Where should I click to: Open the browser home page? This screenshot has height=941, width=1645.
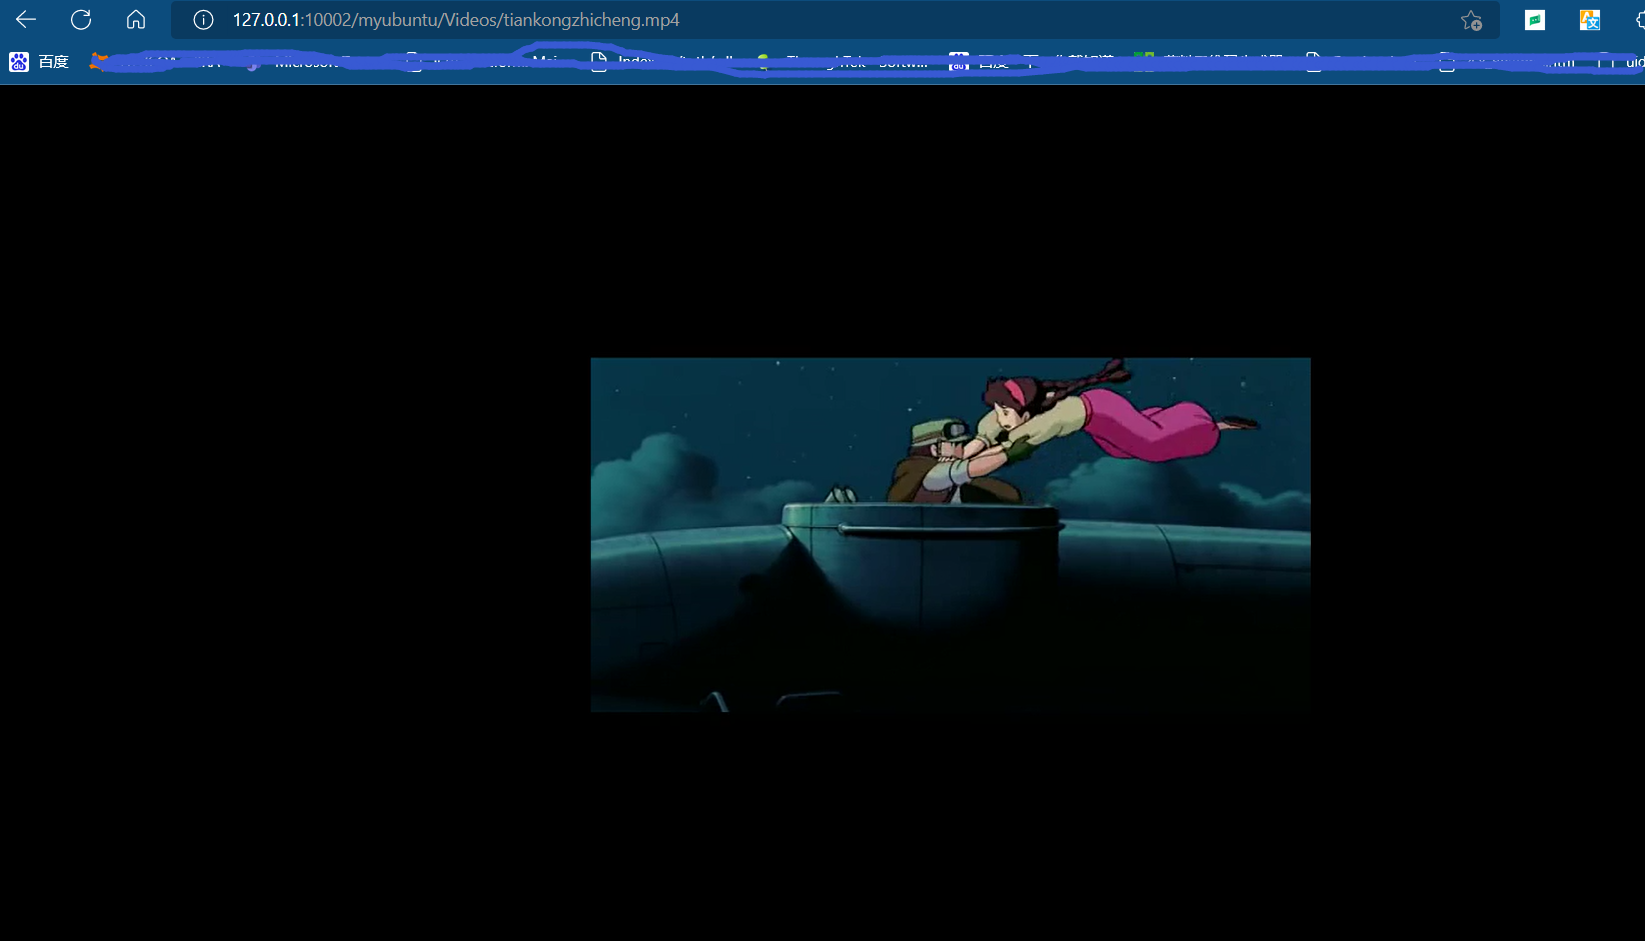[x=136, y=20]
